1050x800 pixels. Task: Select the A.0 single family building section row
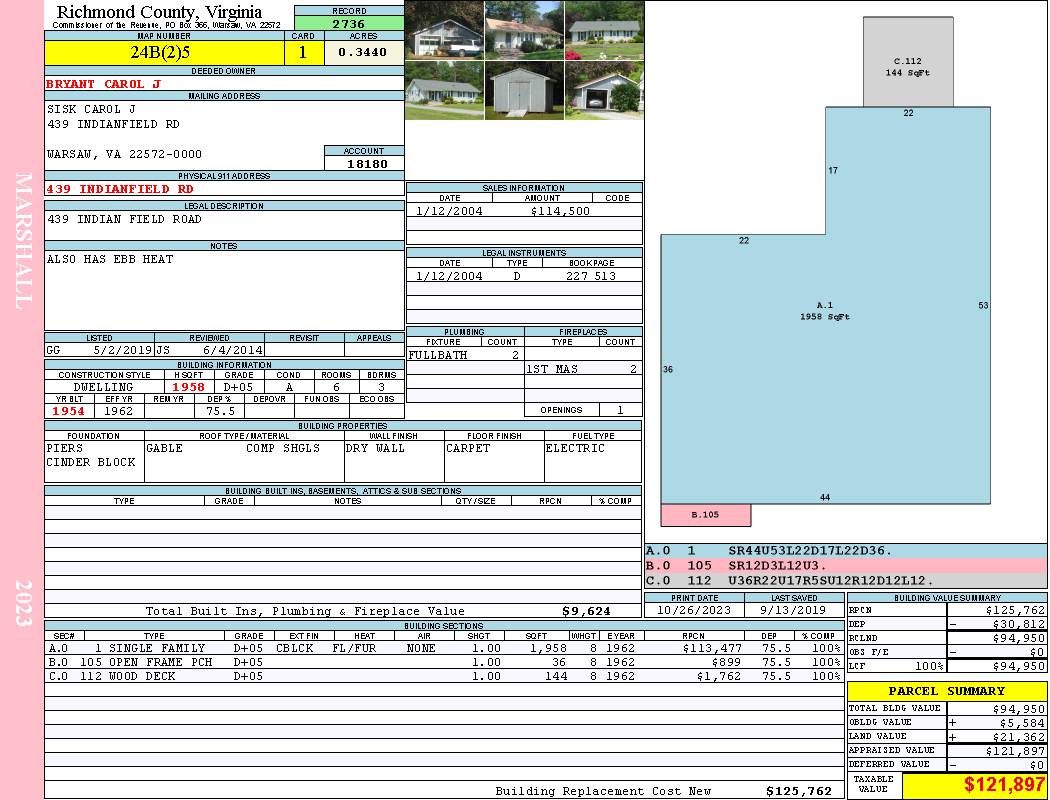pos(445,648)
